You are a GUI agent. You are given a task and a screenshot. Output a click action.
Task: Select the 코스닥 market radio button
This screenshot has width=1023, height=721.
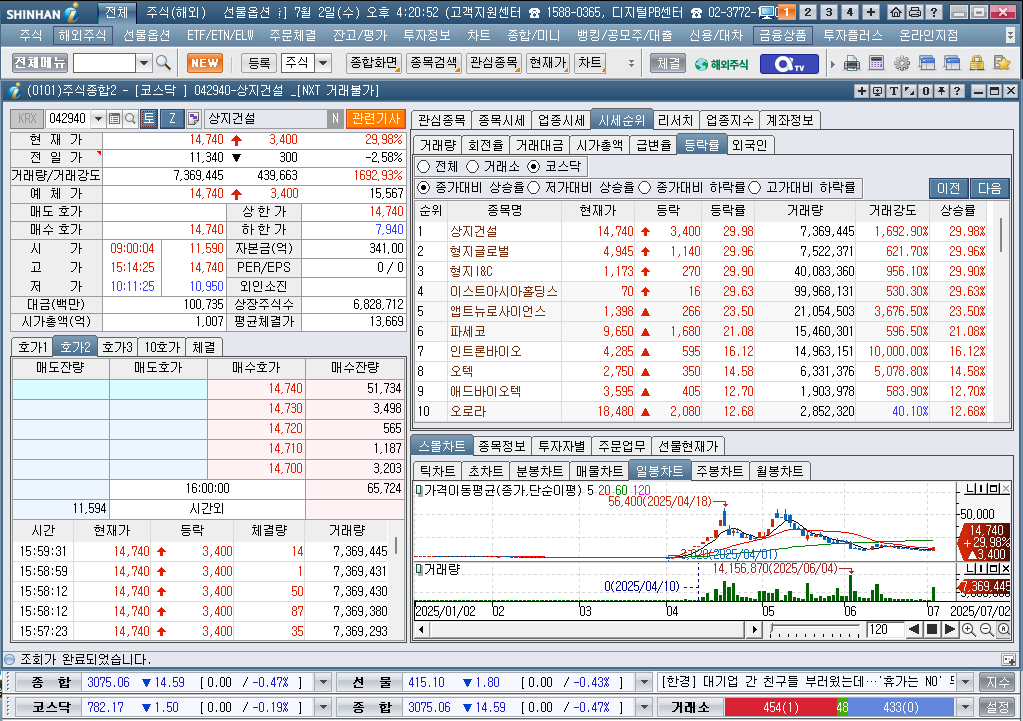534,166
